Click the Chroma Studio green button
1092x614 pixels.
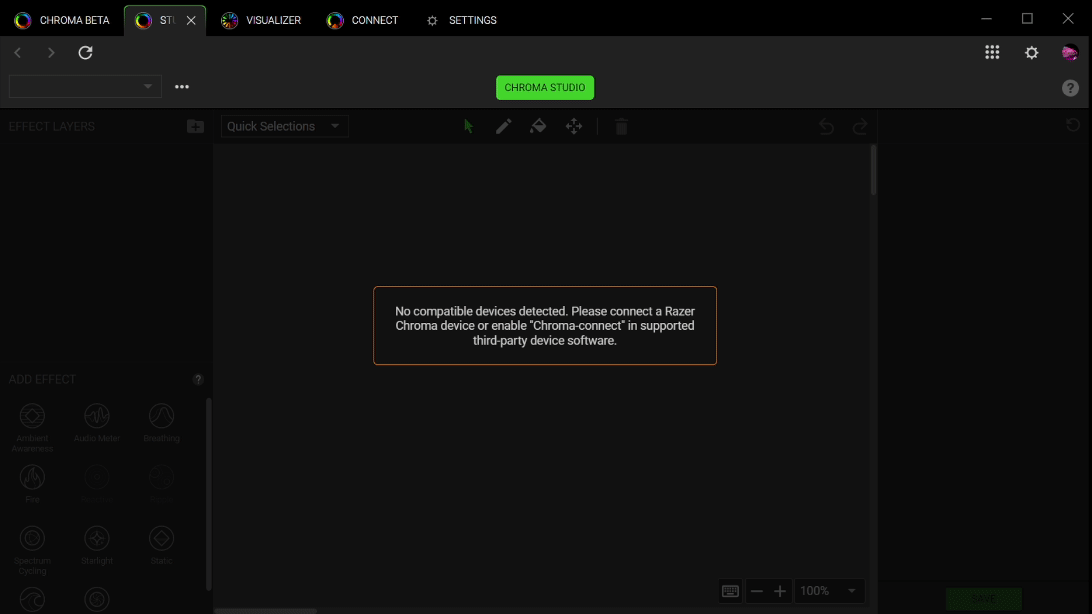[545, 88]
